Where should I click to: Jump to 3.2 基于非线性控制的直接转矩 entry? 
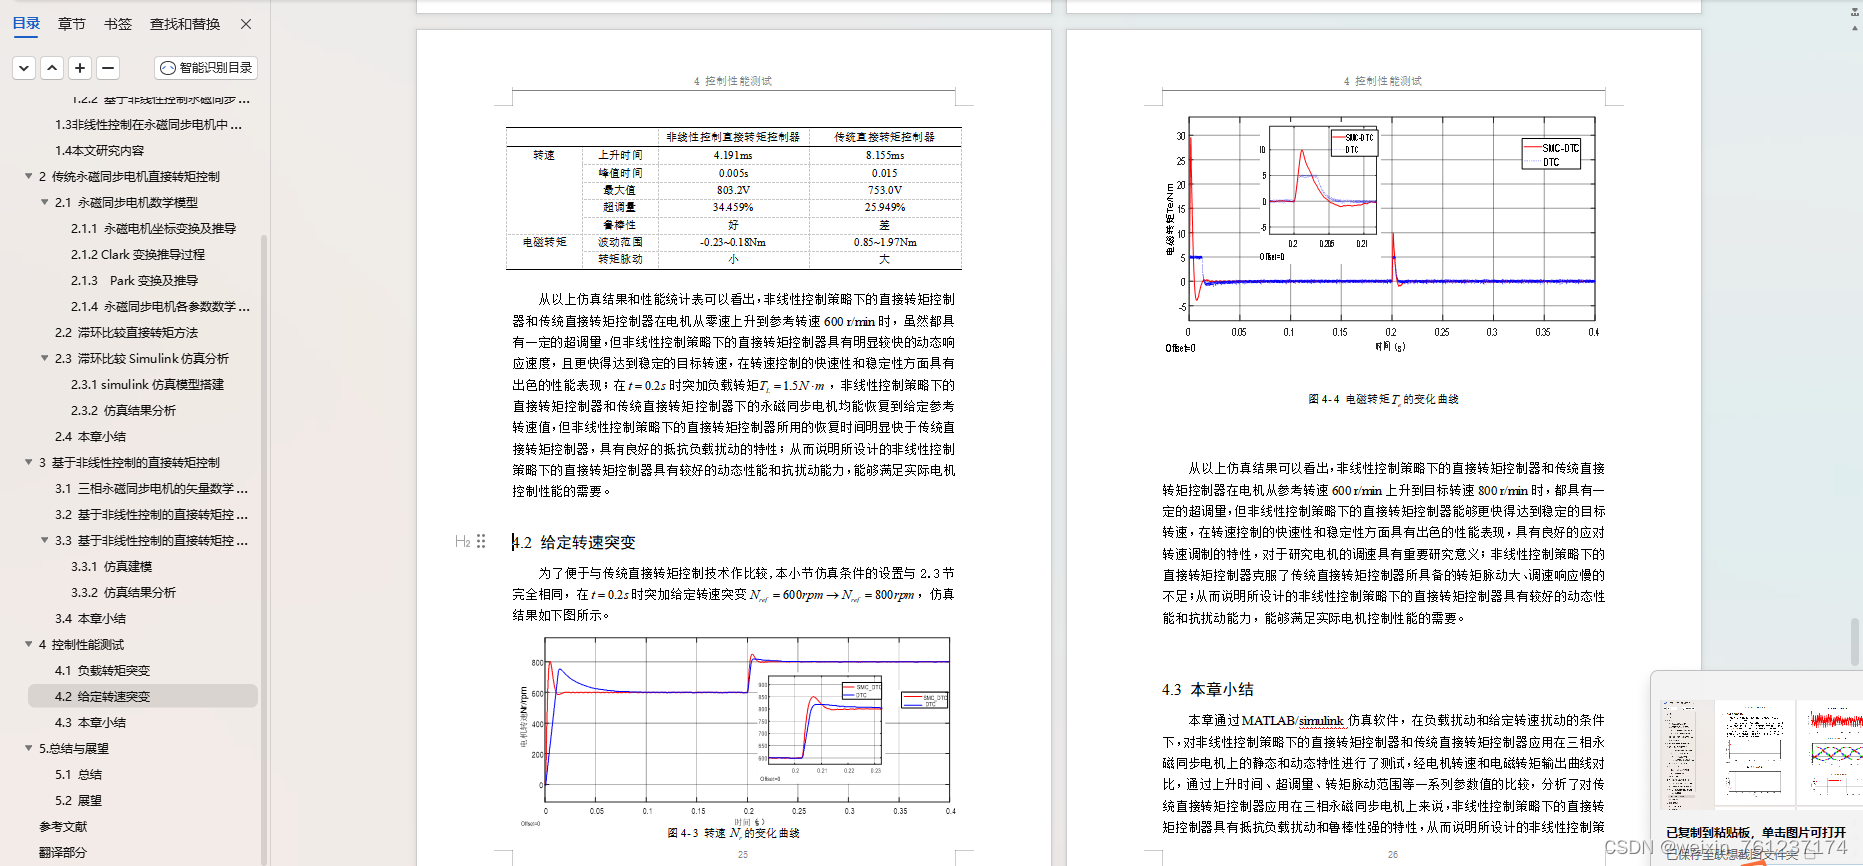click(x=151, y=514)
